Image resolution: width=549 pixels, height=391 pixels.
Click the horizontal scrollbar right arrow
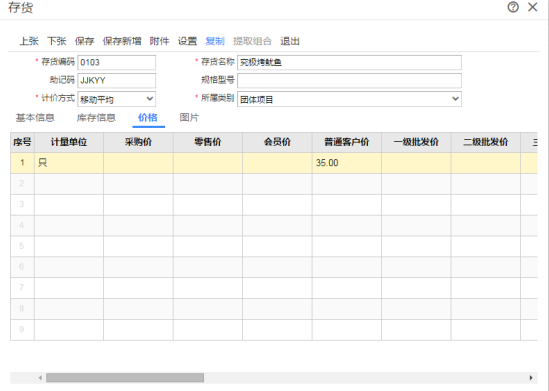(531, 378)
